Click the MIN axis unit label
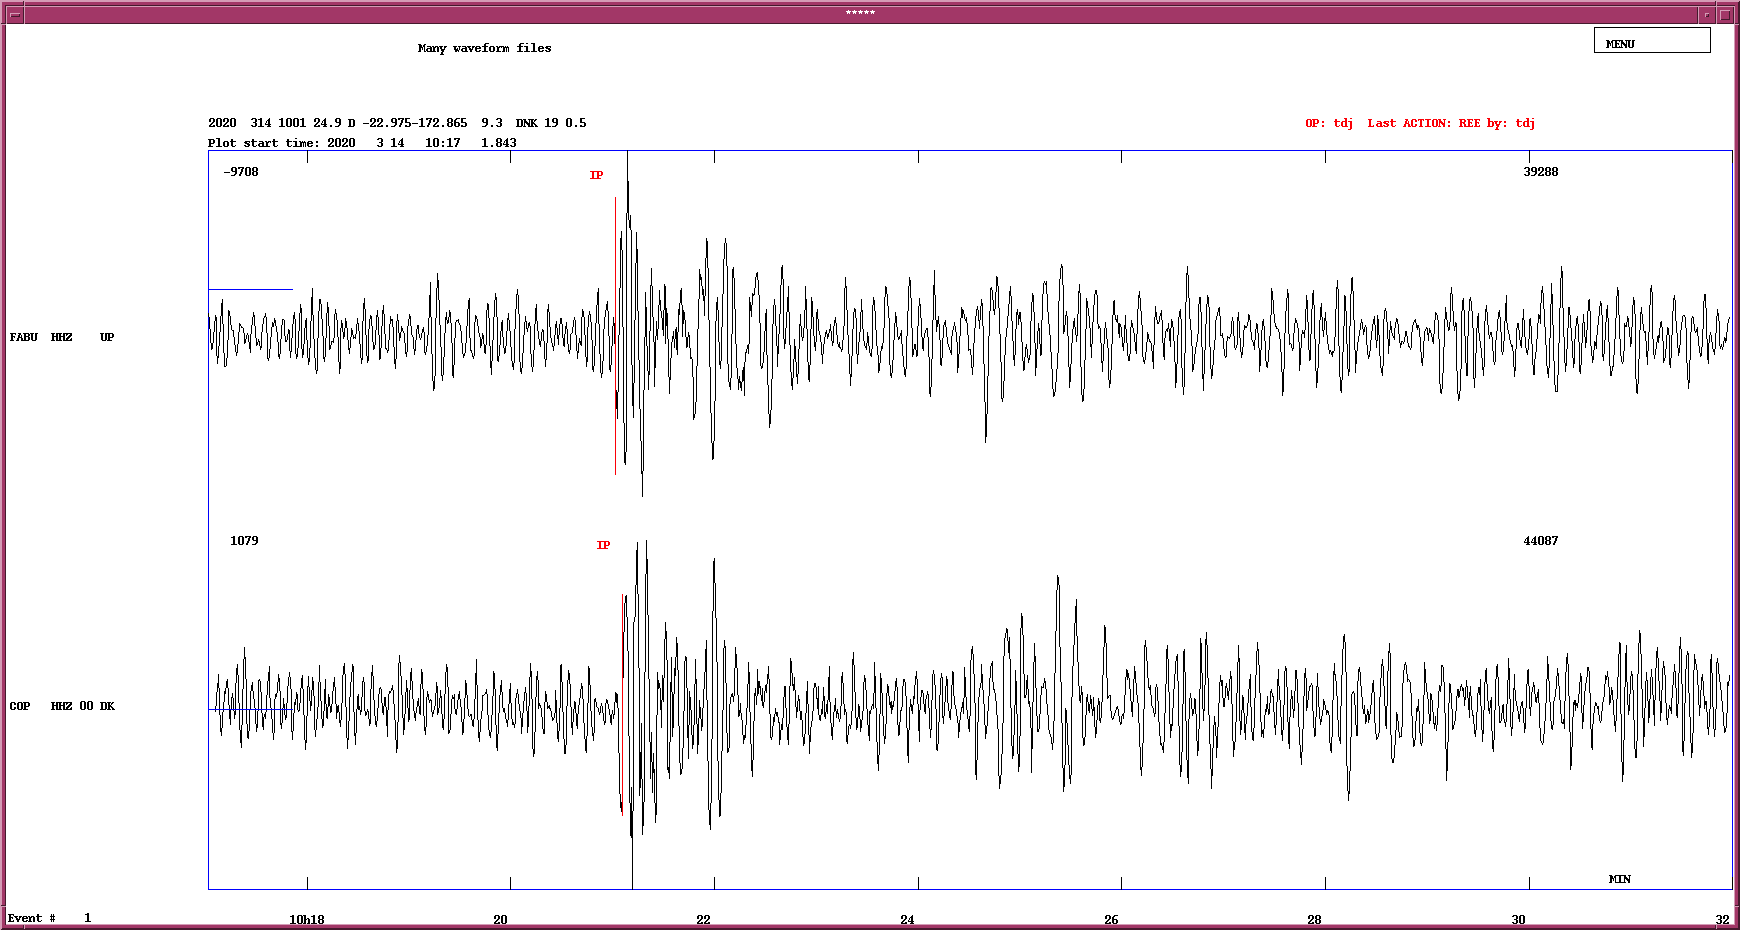Screen dimensions: 1740x930 [x=1621, y=878]
